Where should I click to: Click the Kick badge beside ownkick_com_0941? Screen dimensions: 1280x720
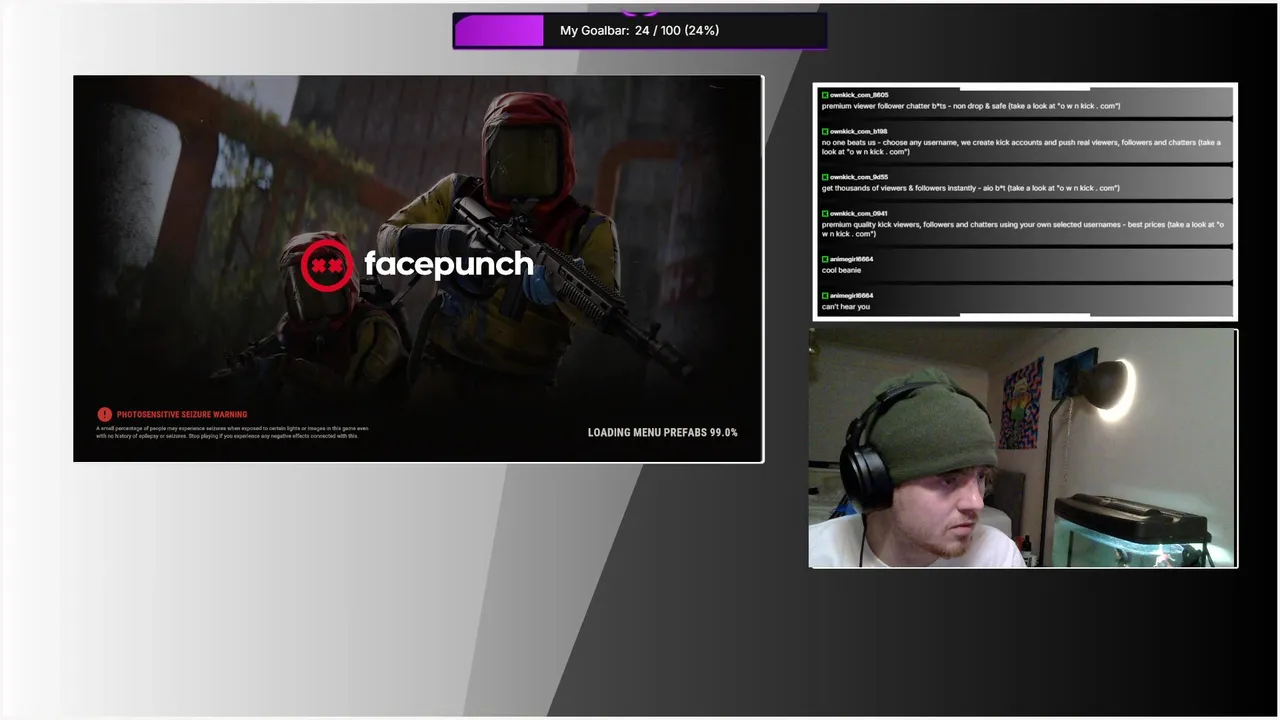[825, 213]
